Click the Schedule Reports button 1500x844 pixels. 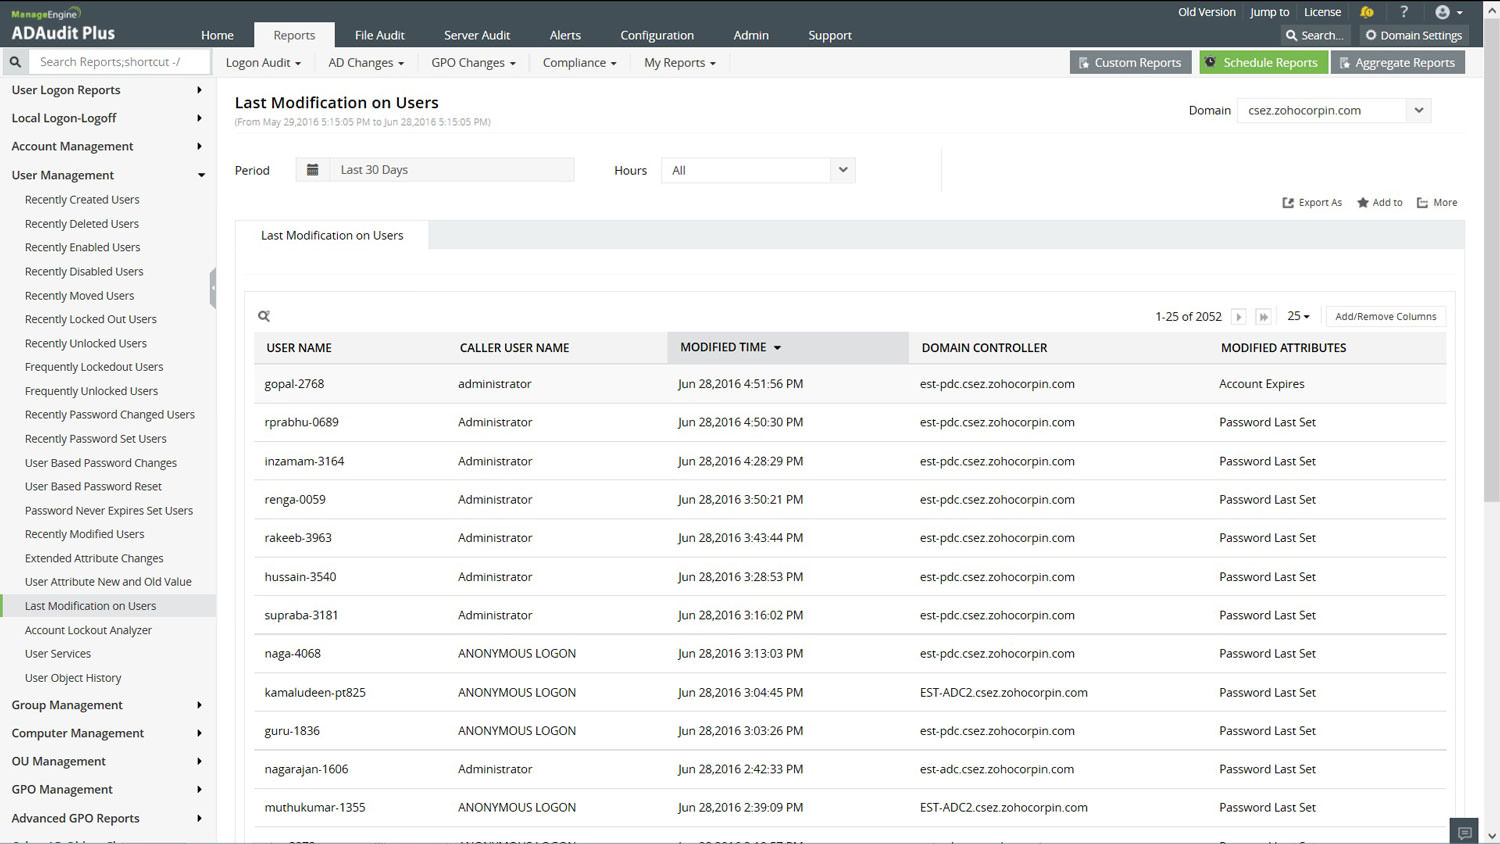point(1262,62)
